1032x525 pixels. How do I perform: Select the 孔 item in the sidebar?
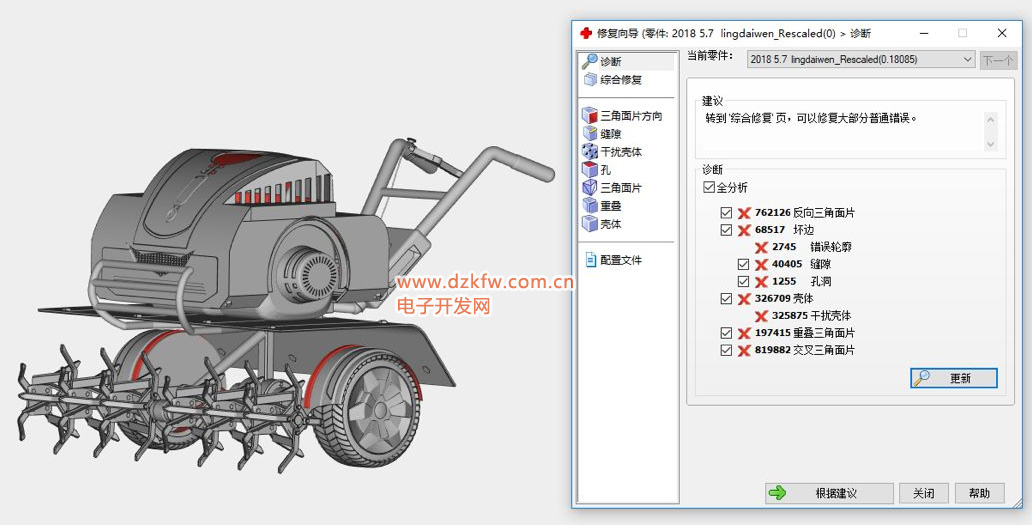coord(605,170)
